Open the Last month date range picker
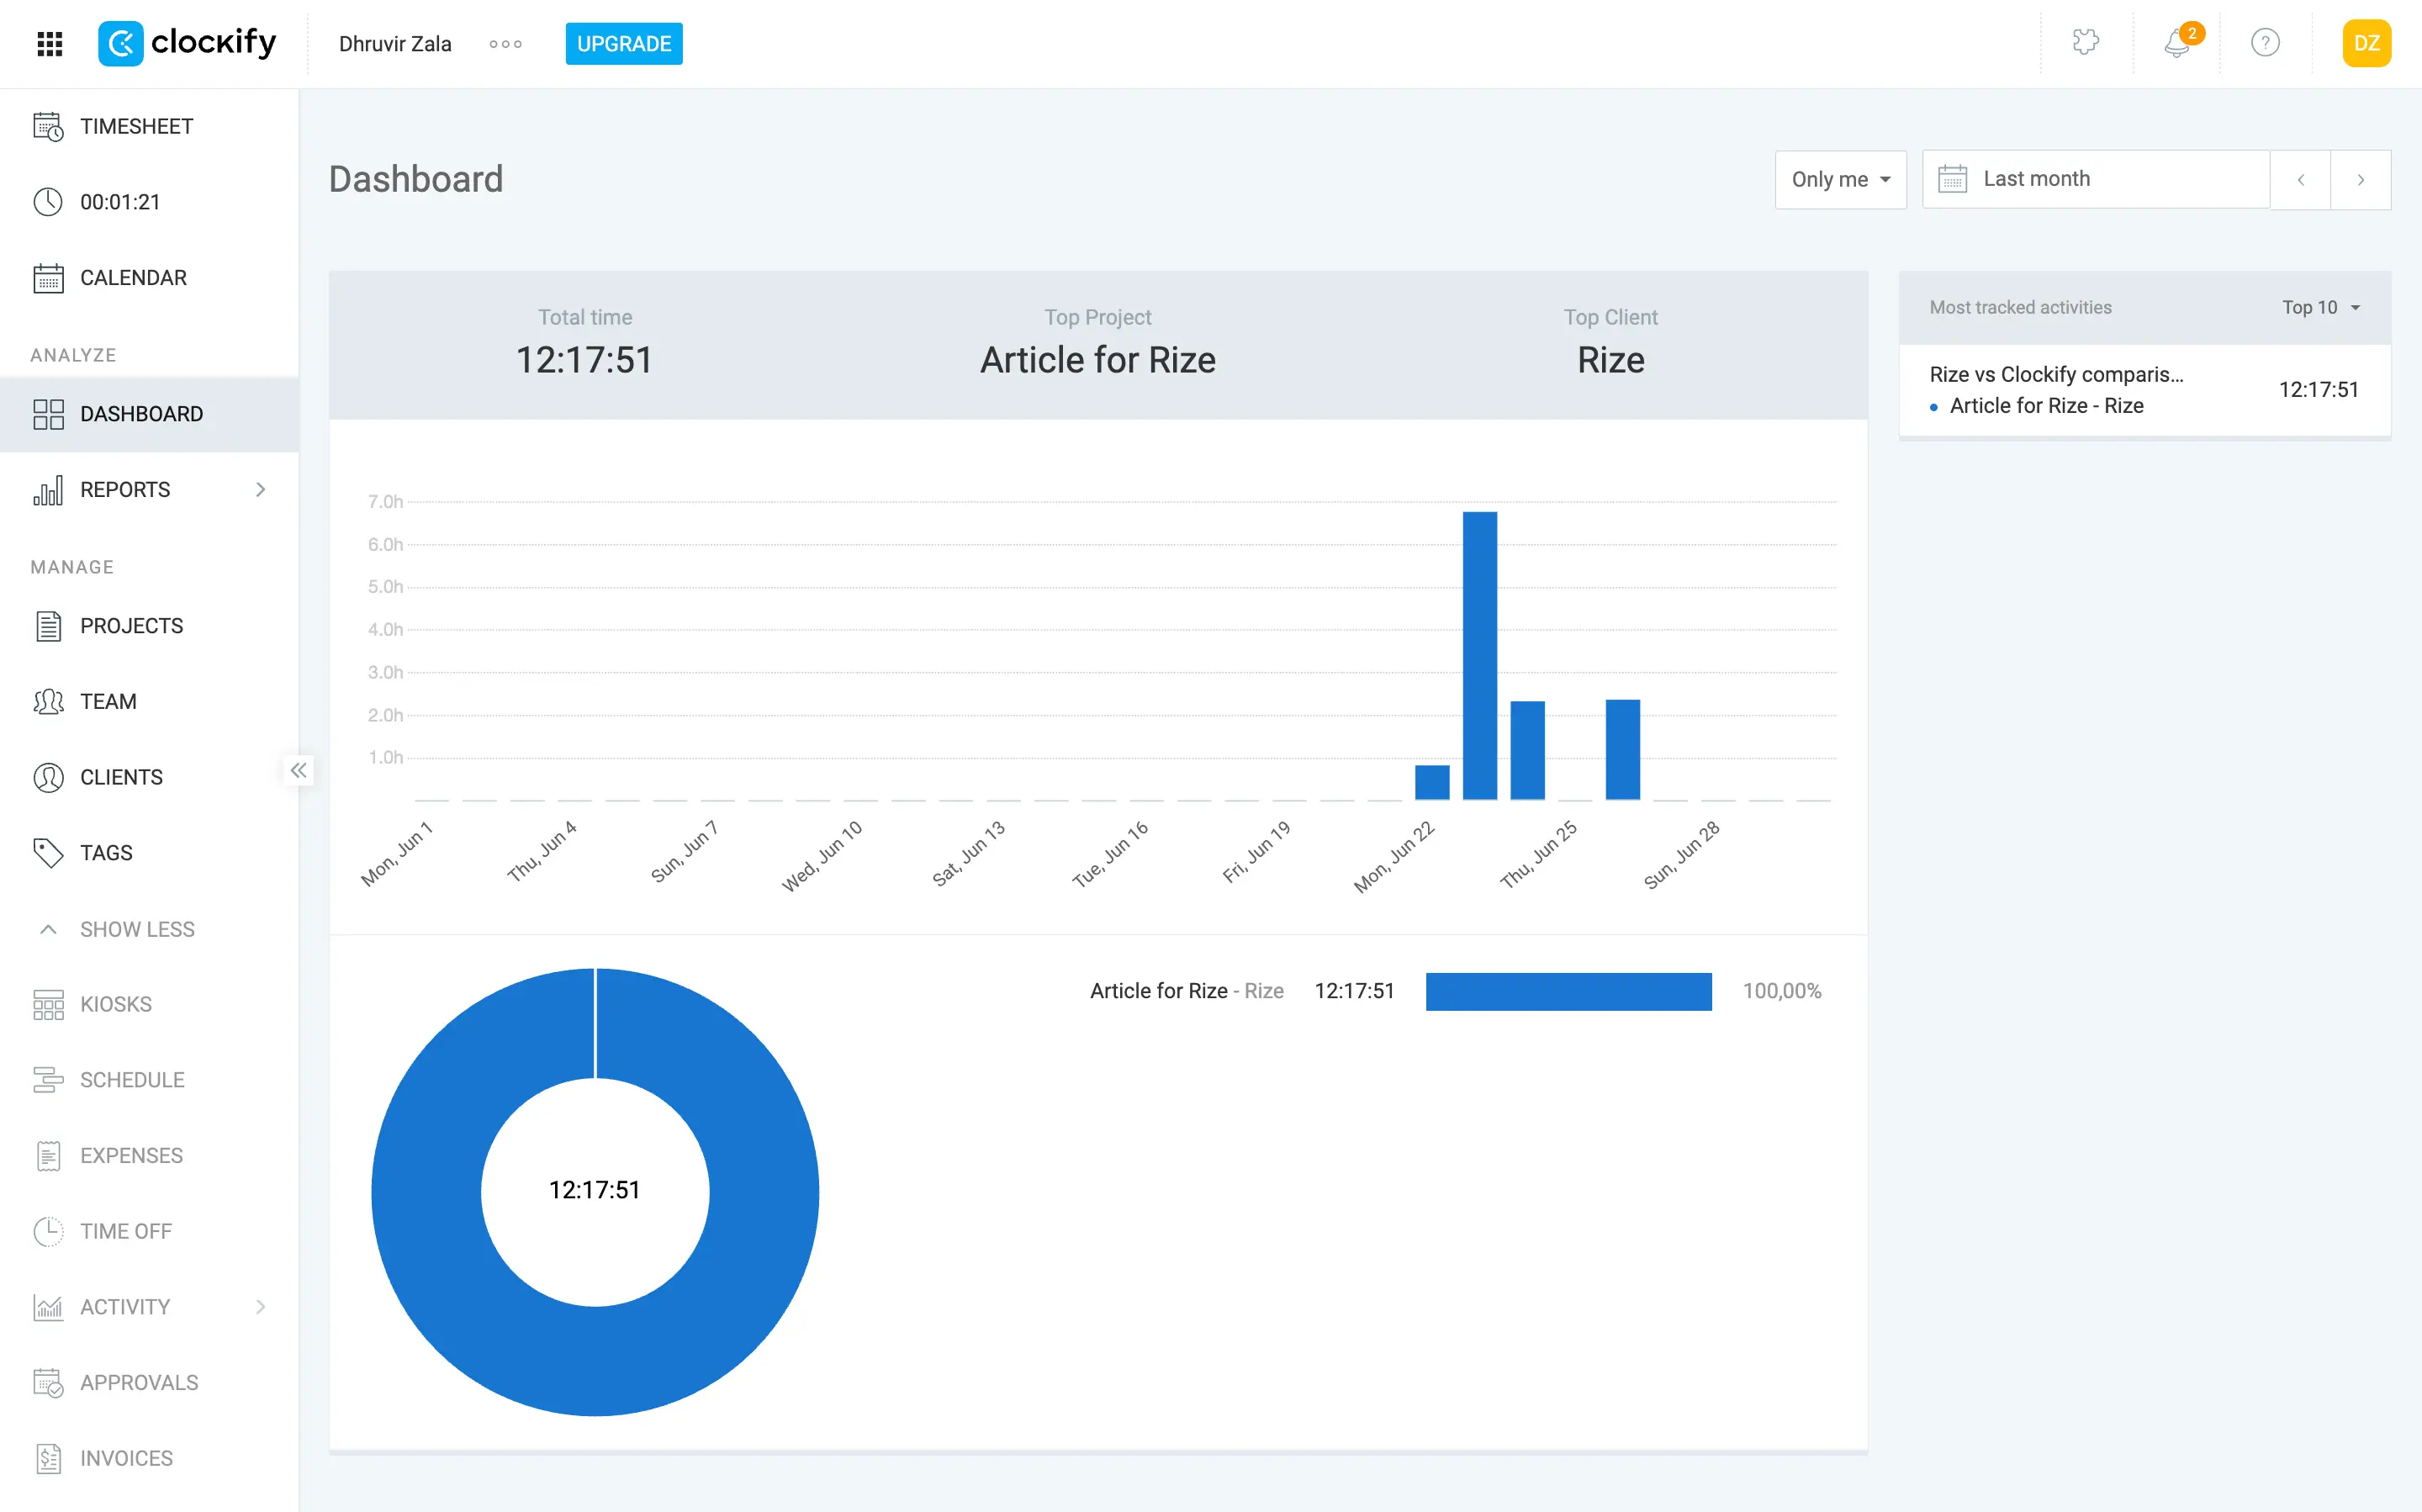The width and height of the screenshot is (2422, 1512). tap(2096, 179)
